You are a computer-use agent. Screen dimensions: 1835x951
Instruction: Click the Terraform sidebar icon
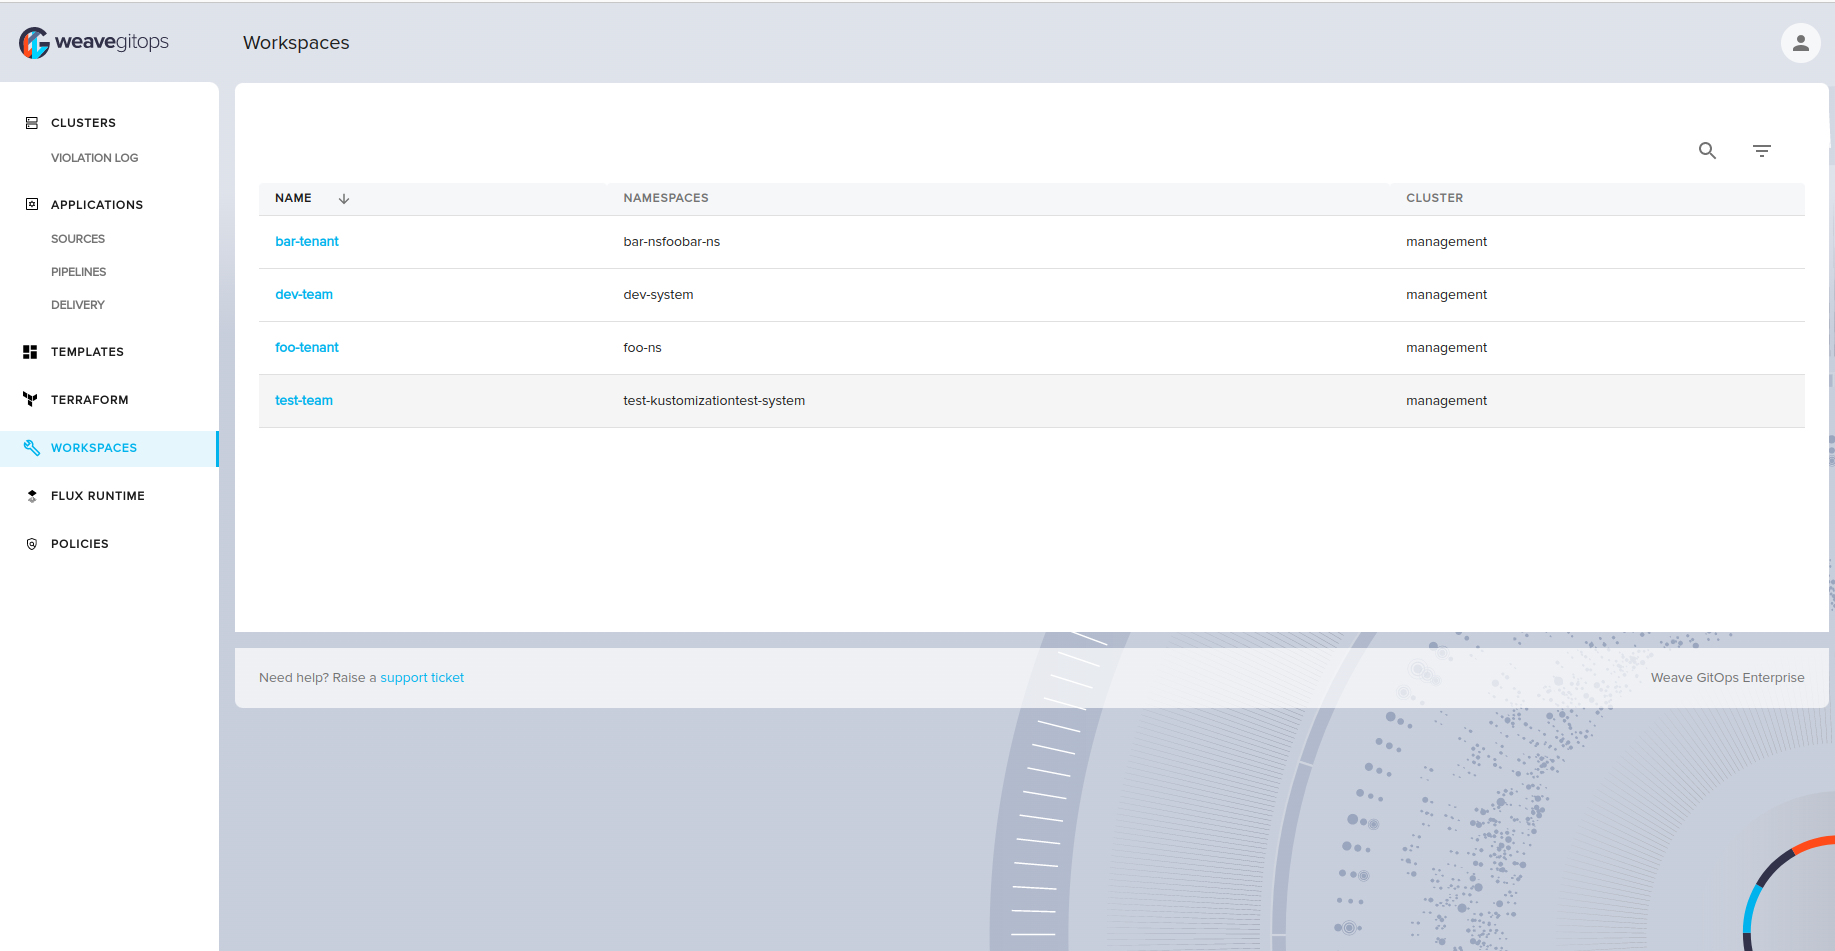tap(30, 399)
